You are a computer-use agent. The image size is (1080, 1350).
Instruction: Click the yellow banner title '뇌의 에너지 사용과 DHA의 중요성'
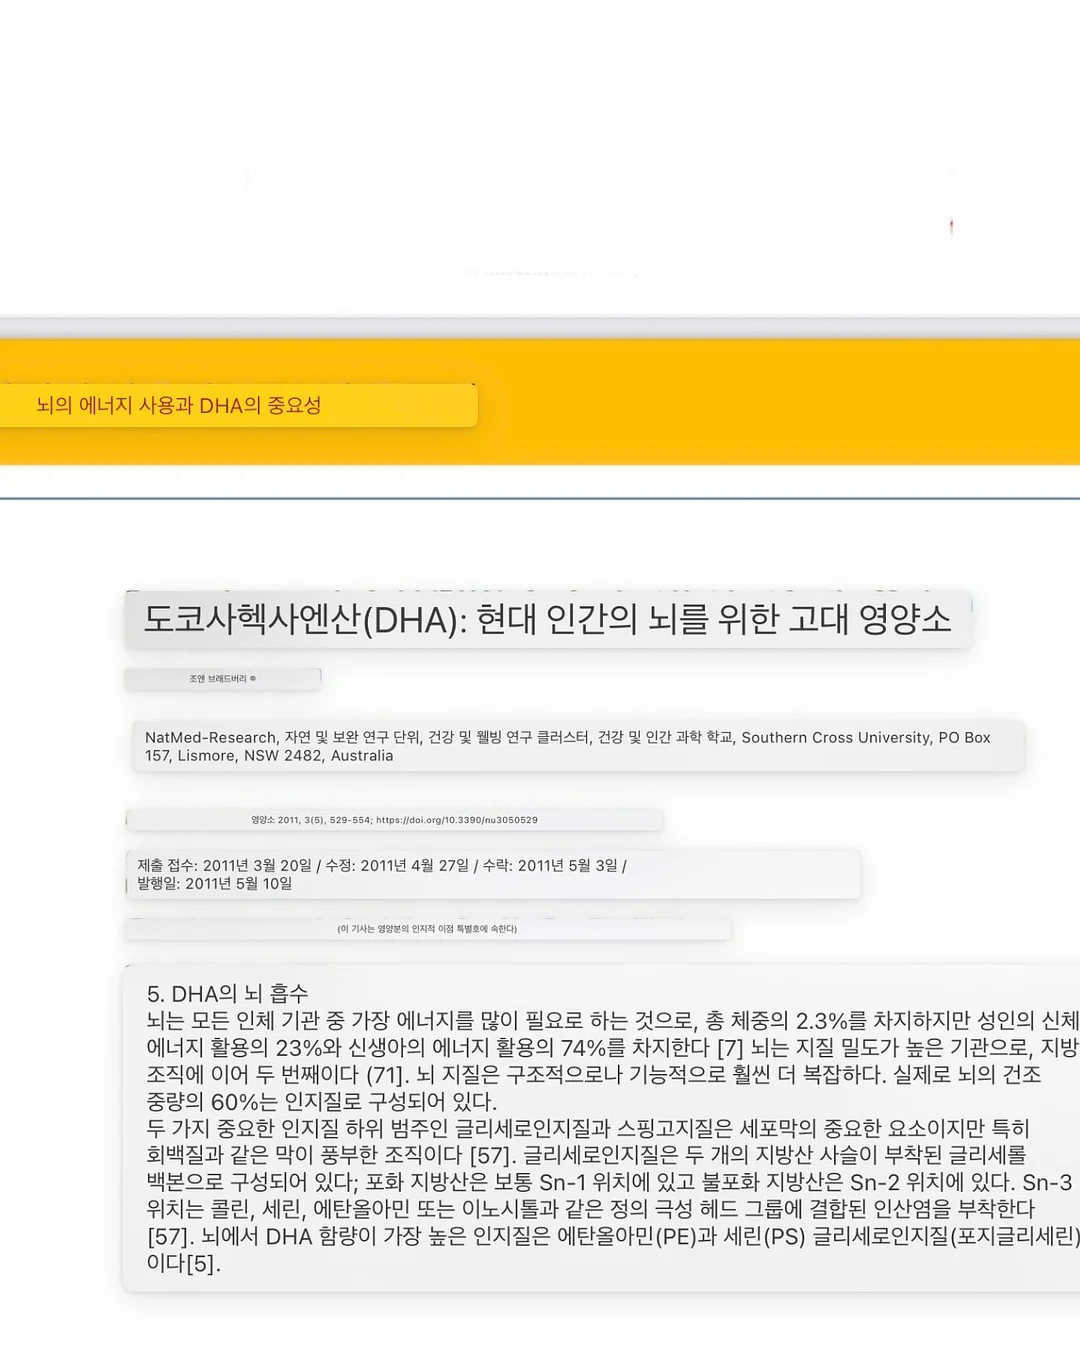tap(179, 405)
